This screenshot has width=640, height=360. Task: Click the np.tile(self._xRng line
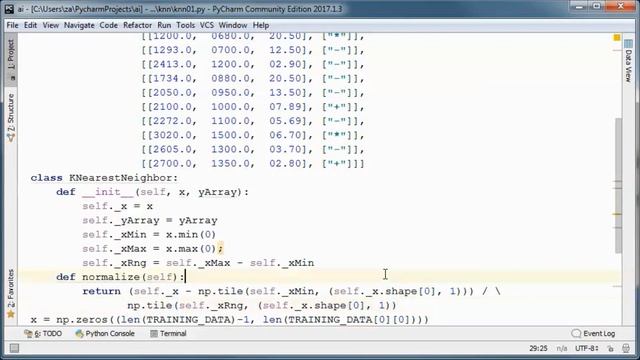click(262, 305)
